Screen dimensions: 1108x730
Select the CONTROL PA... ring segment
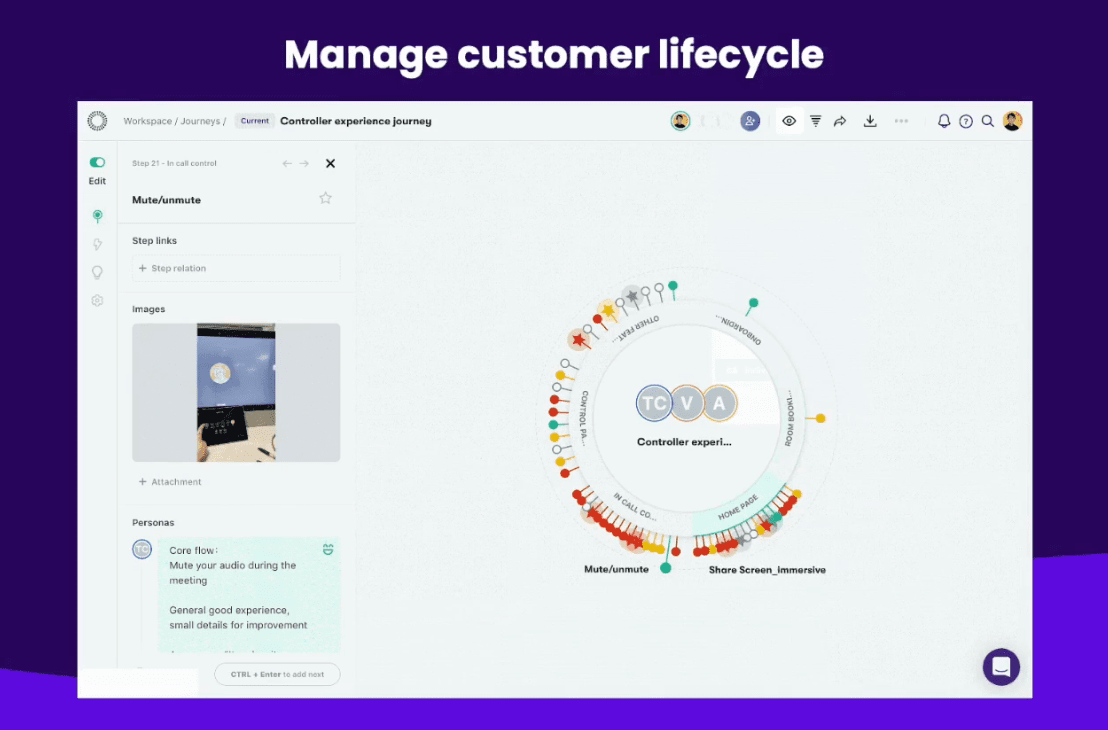coord(584,418)
